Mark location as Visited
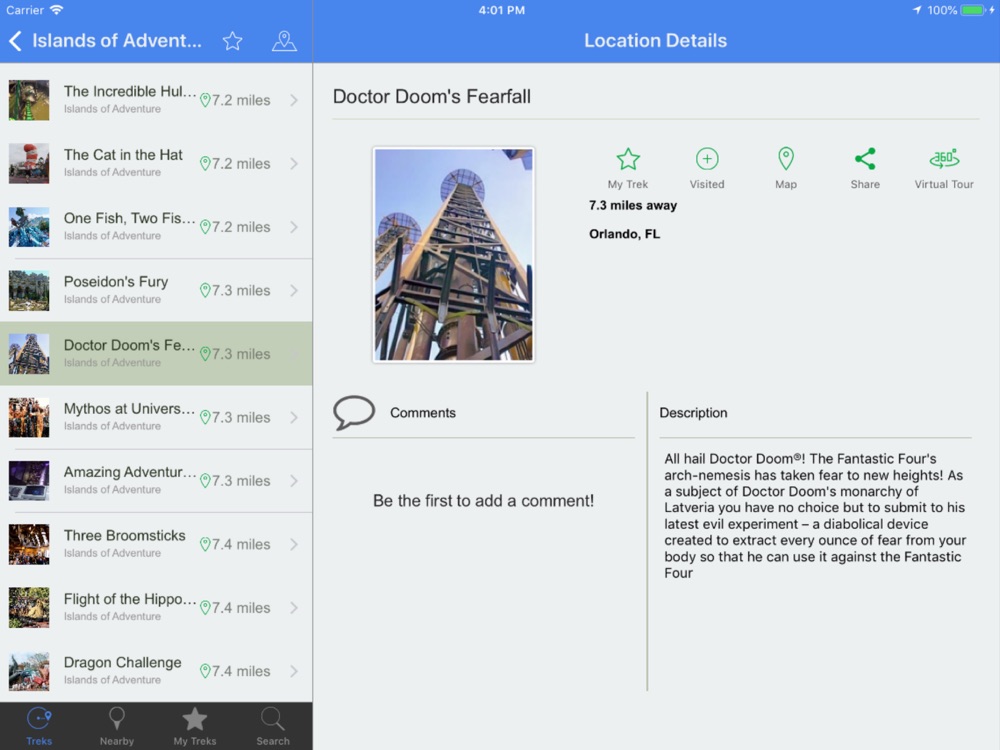The image size is (1000, 750). pyautogui.click(x=707, y=168)
